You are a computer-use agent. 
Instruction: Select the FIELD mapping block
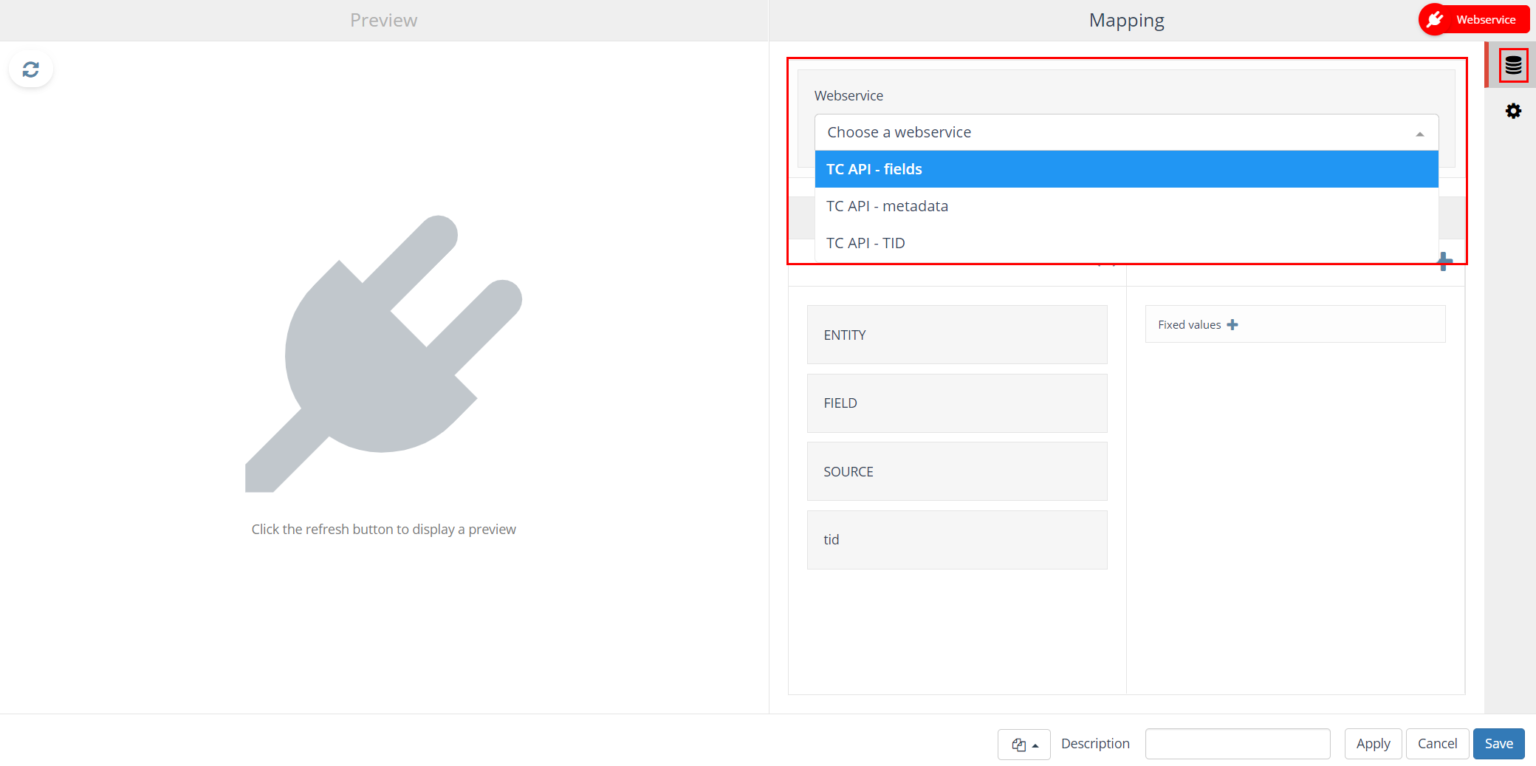[957, 403]
